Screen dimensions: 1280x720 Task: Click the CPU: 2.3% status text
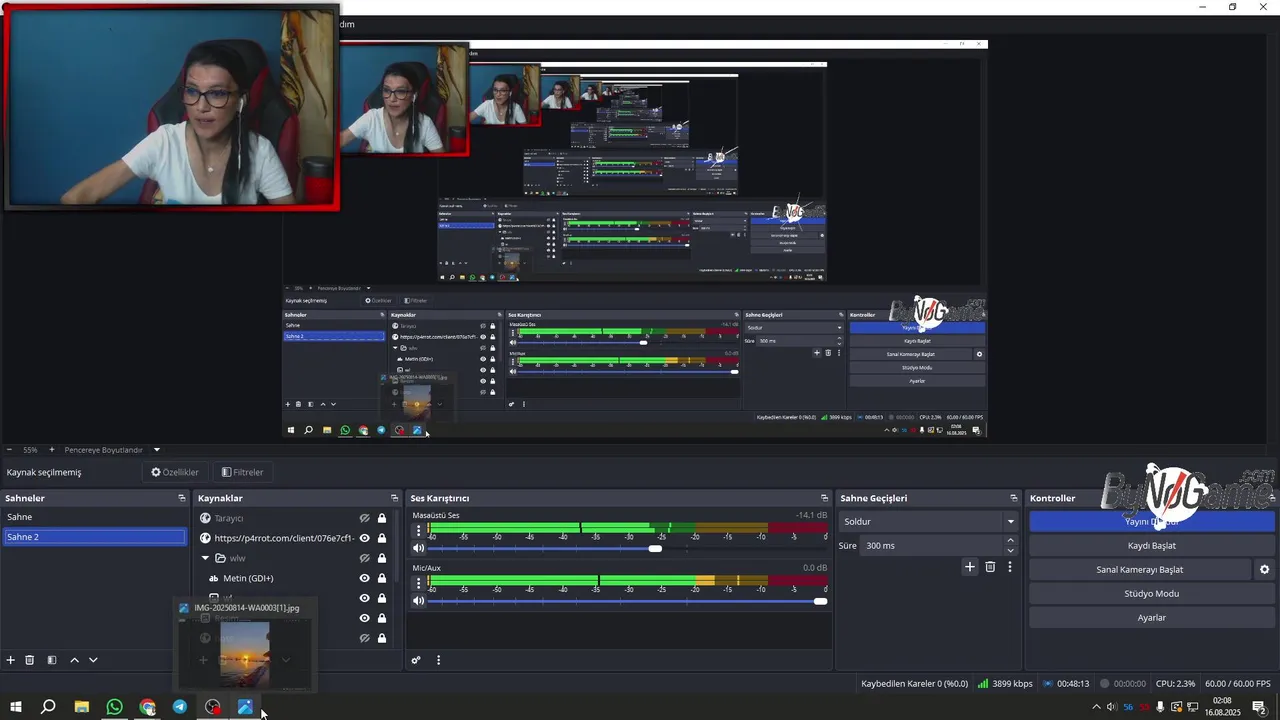[x=1175, y=684]
